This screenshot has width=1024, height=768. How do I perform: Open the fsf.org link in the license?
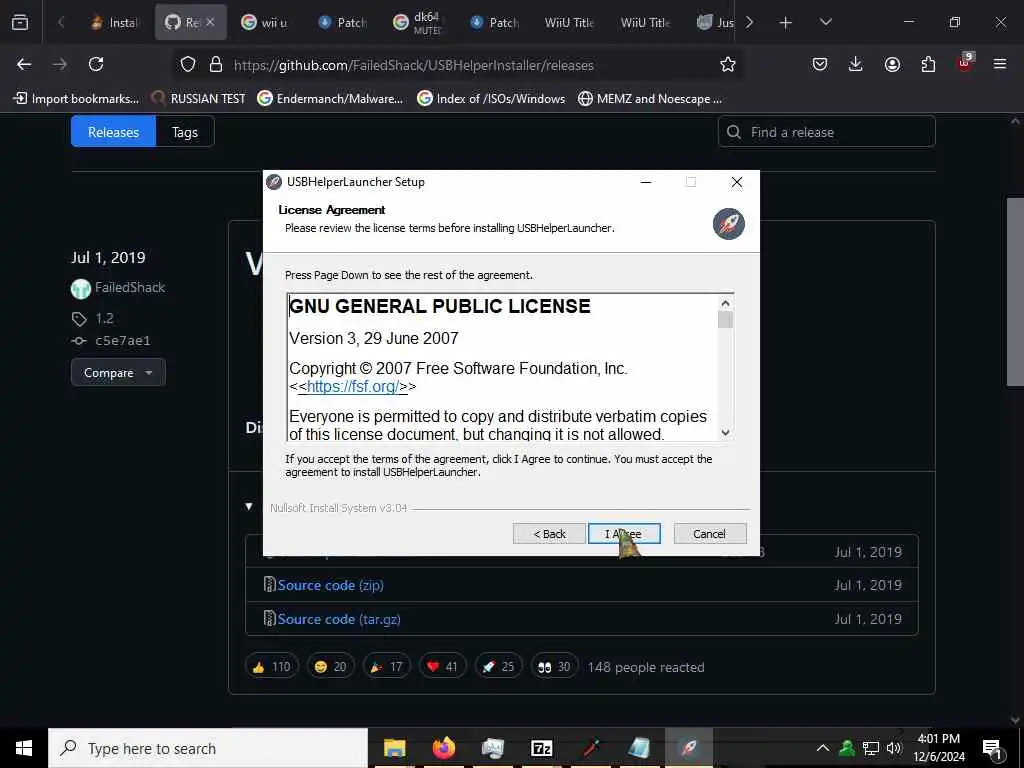(x=353, y=387)
